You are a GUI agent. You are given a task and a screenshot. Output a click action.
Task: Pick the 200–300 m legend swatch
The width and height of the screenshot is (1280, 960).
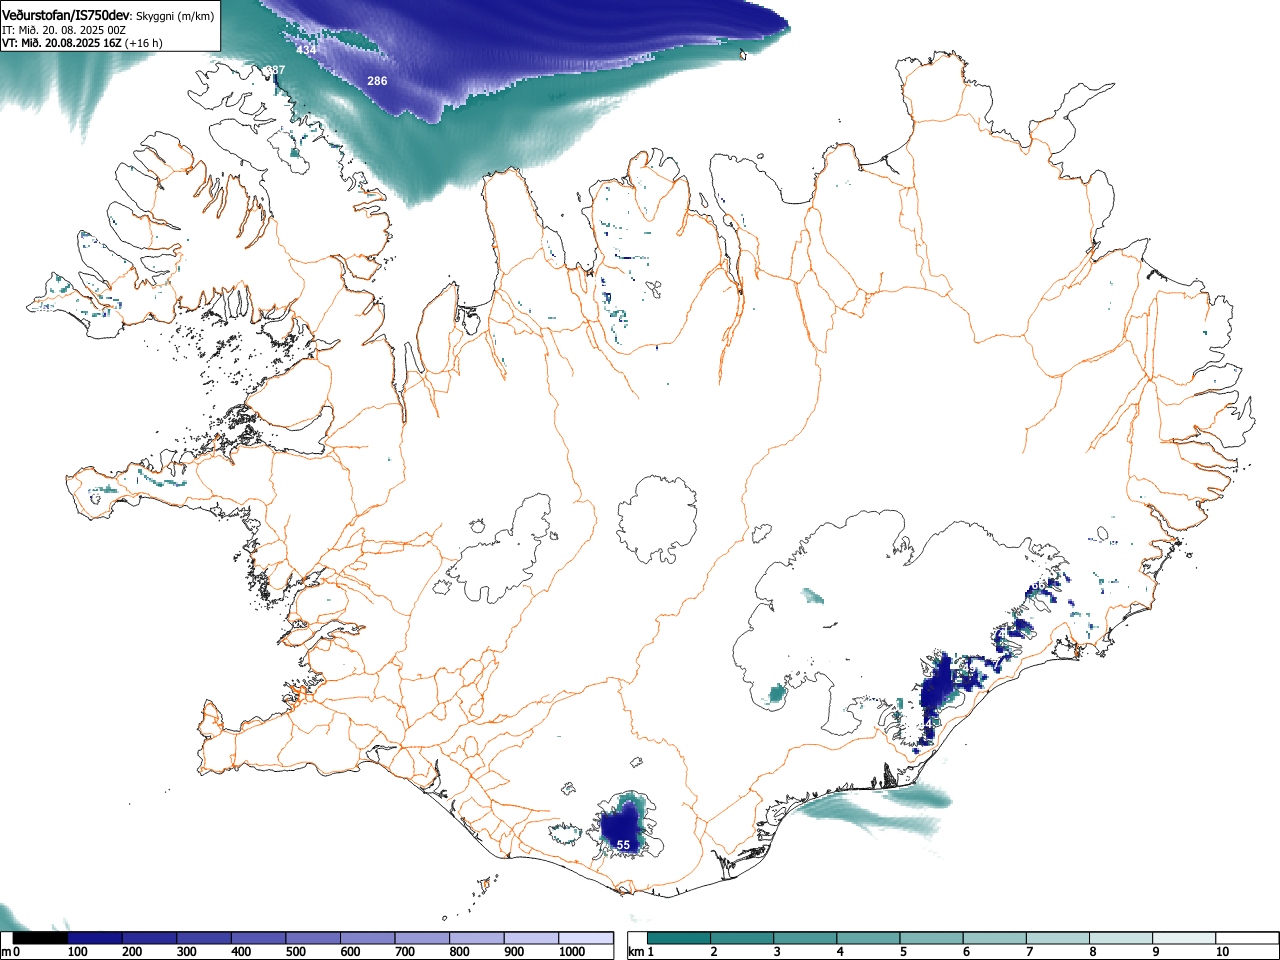150,938
